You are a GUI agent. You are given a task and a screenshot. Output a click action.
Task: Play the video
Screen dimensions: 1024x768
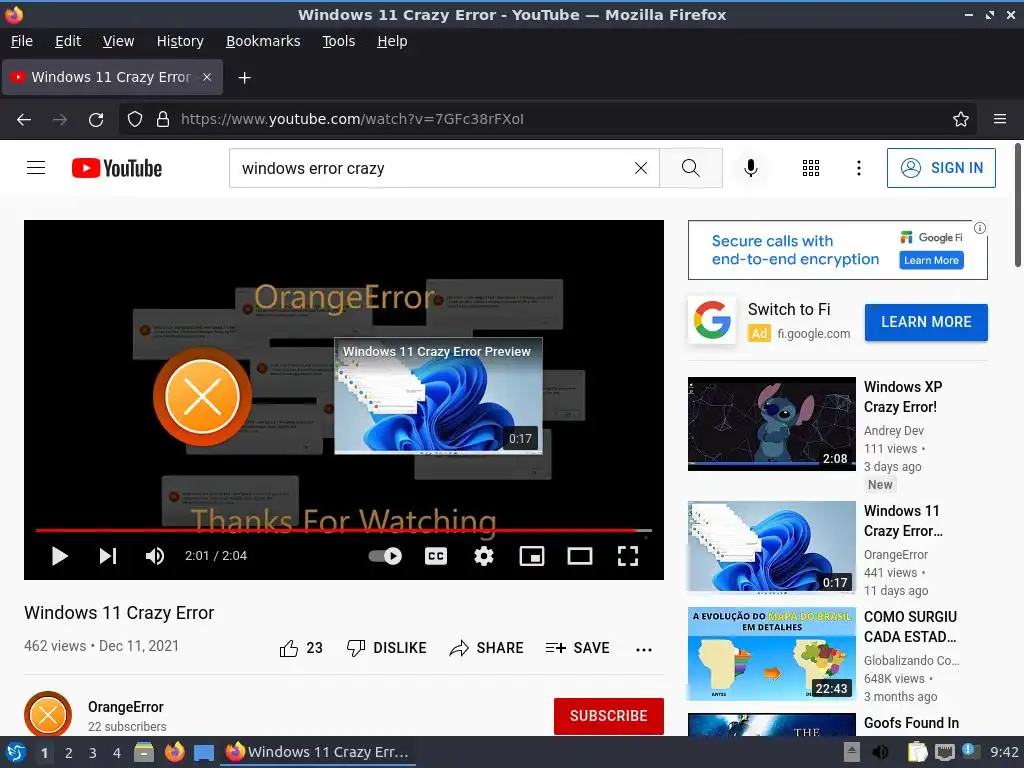[x=59, y=556]
